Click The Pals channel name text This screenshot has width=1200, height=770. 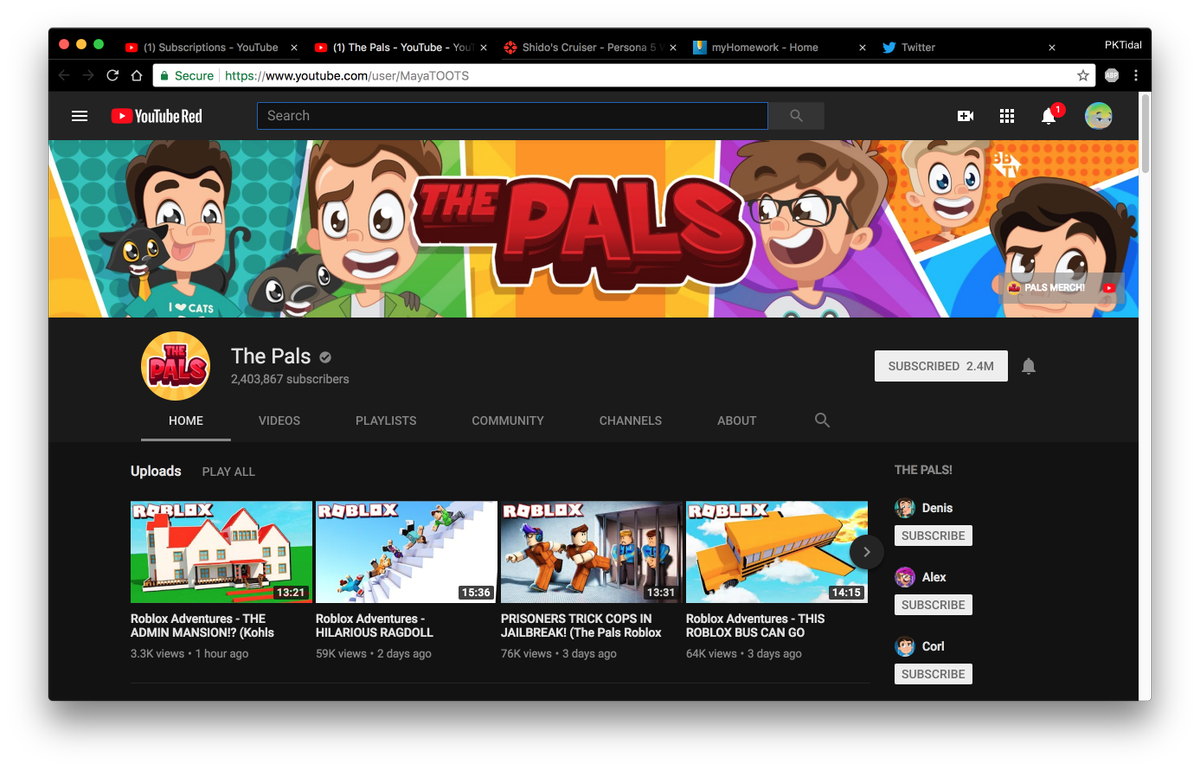(x=270, y=356)
